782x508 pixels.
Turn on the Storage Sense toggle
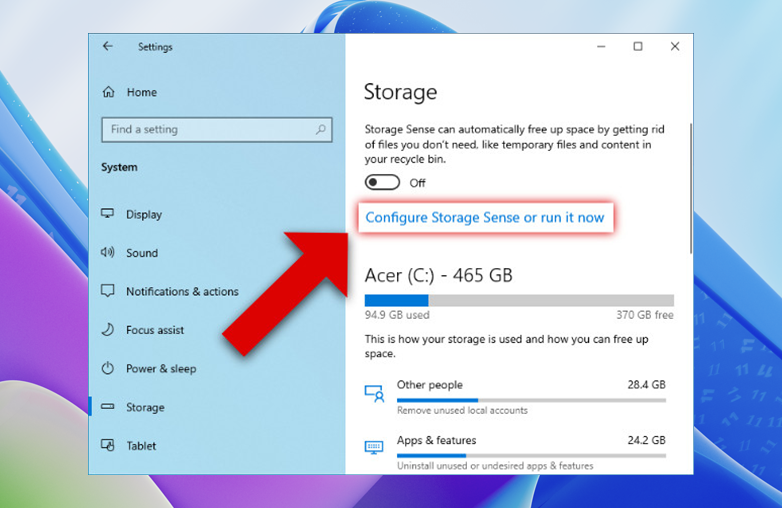click(382, 182)
